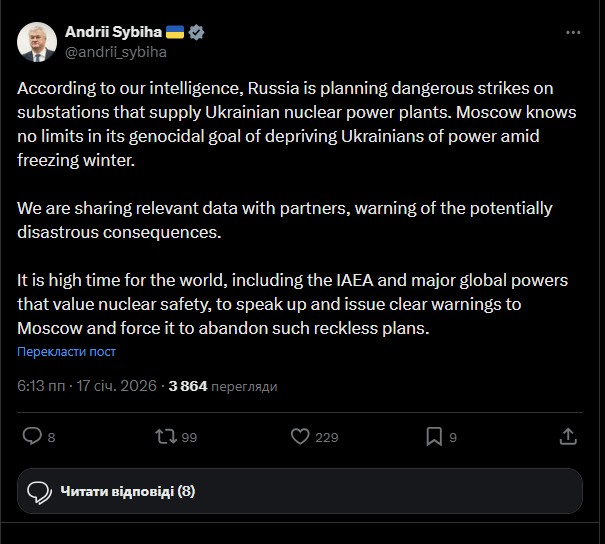This screenshot has height=544, width=605.
Task: Click the 3 864 перегляди view count
Action: point(223,385)
